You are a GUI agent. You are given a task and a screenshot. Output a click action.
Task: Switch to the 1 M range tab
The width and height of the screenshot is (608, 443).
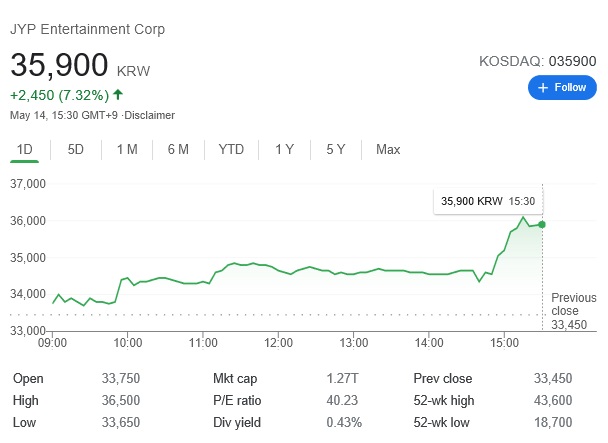(x=127, y=149)
